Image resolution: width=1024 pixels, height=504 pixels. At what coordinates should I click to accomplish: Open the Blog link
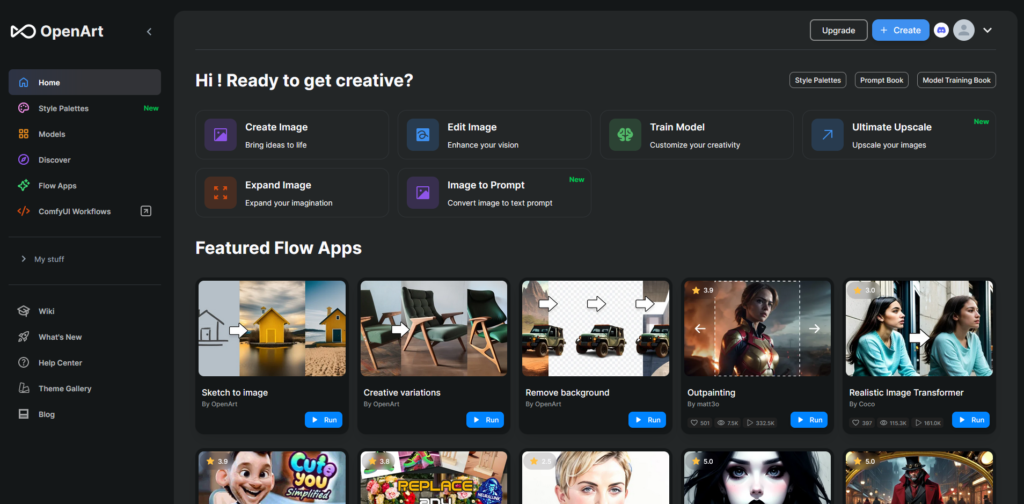[x=46, y=415]
